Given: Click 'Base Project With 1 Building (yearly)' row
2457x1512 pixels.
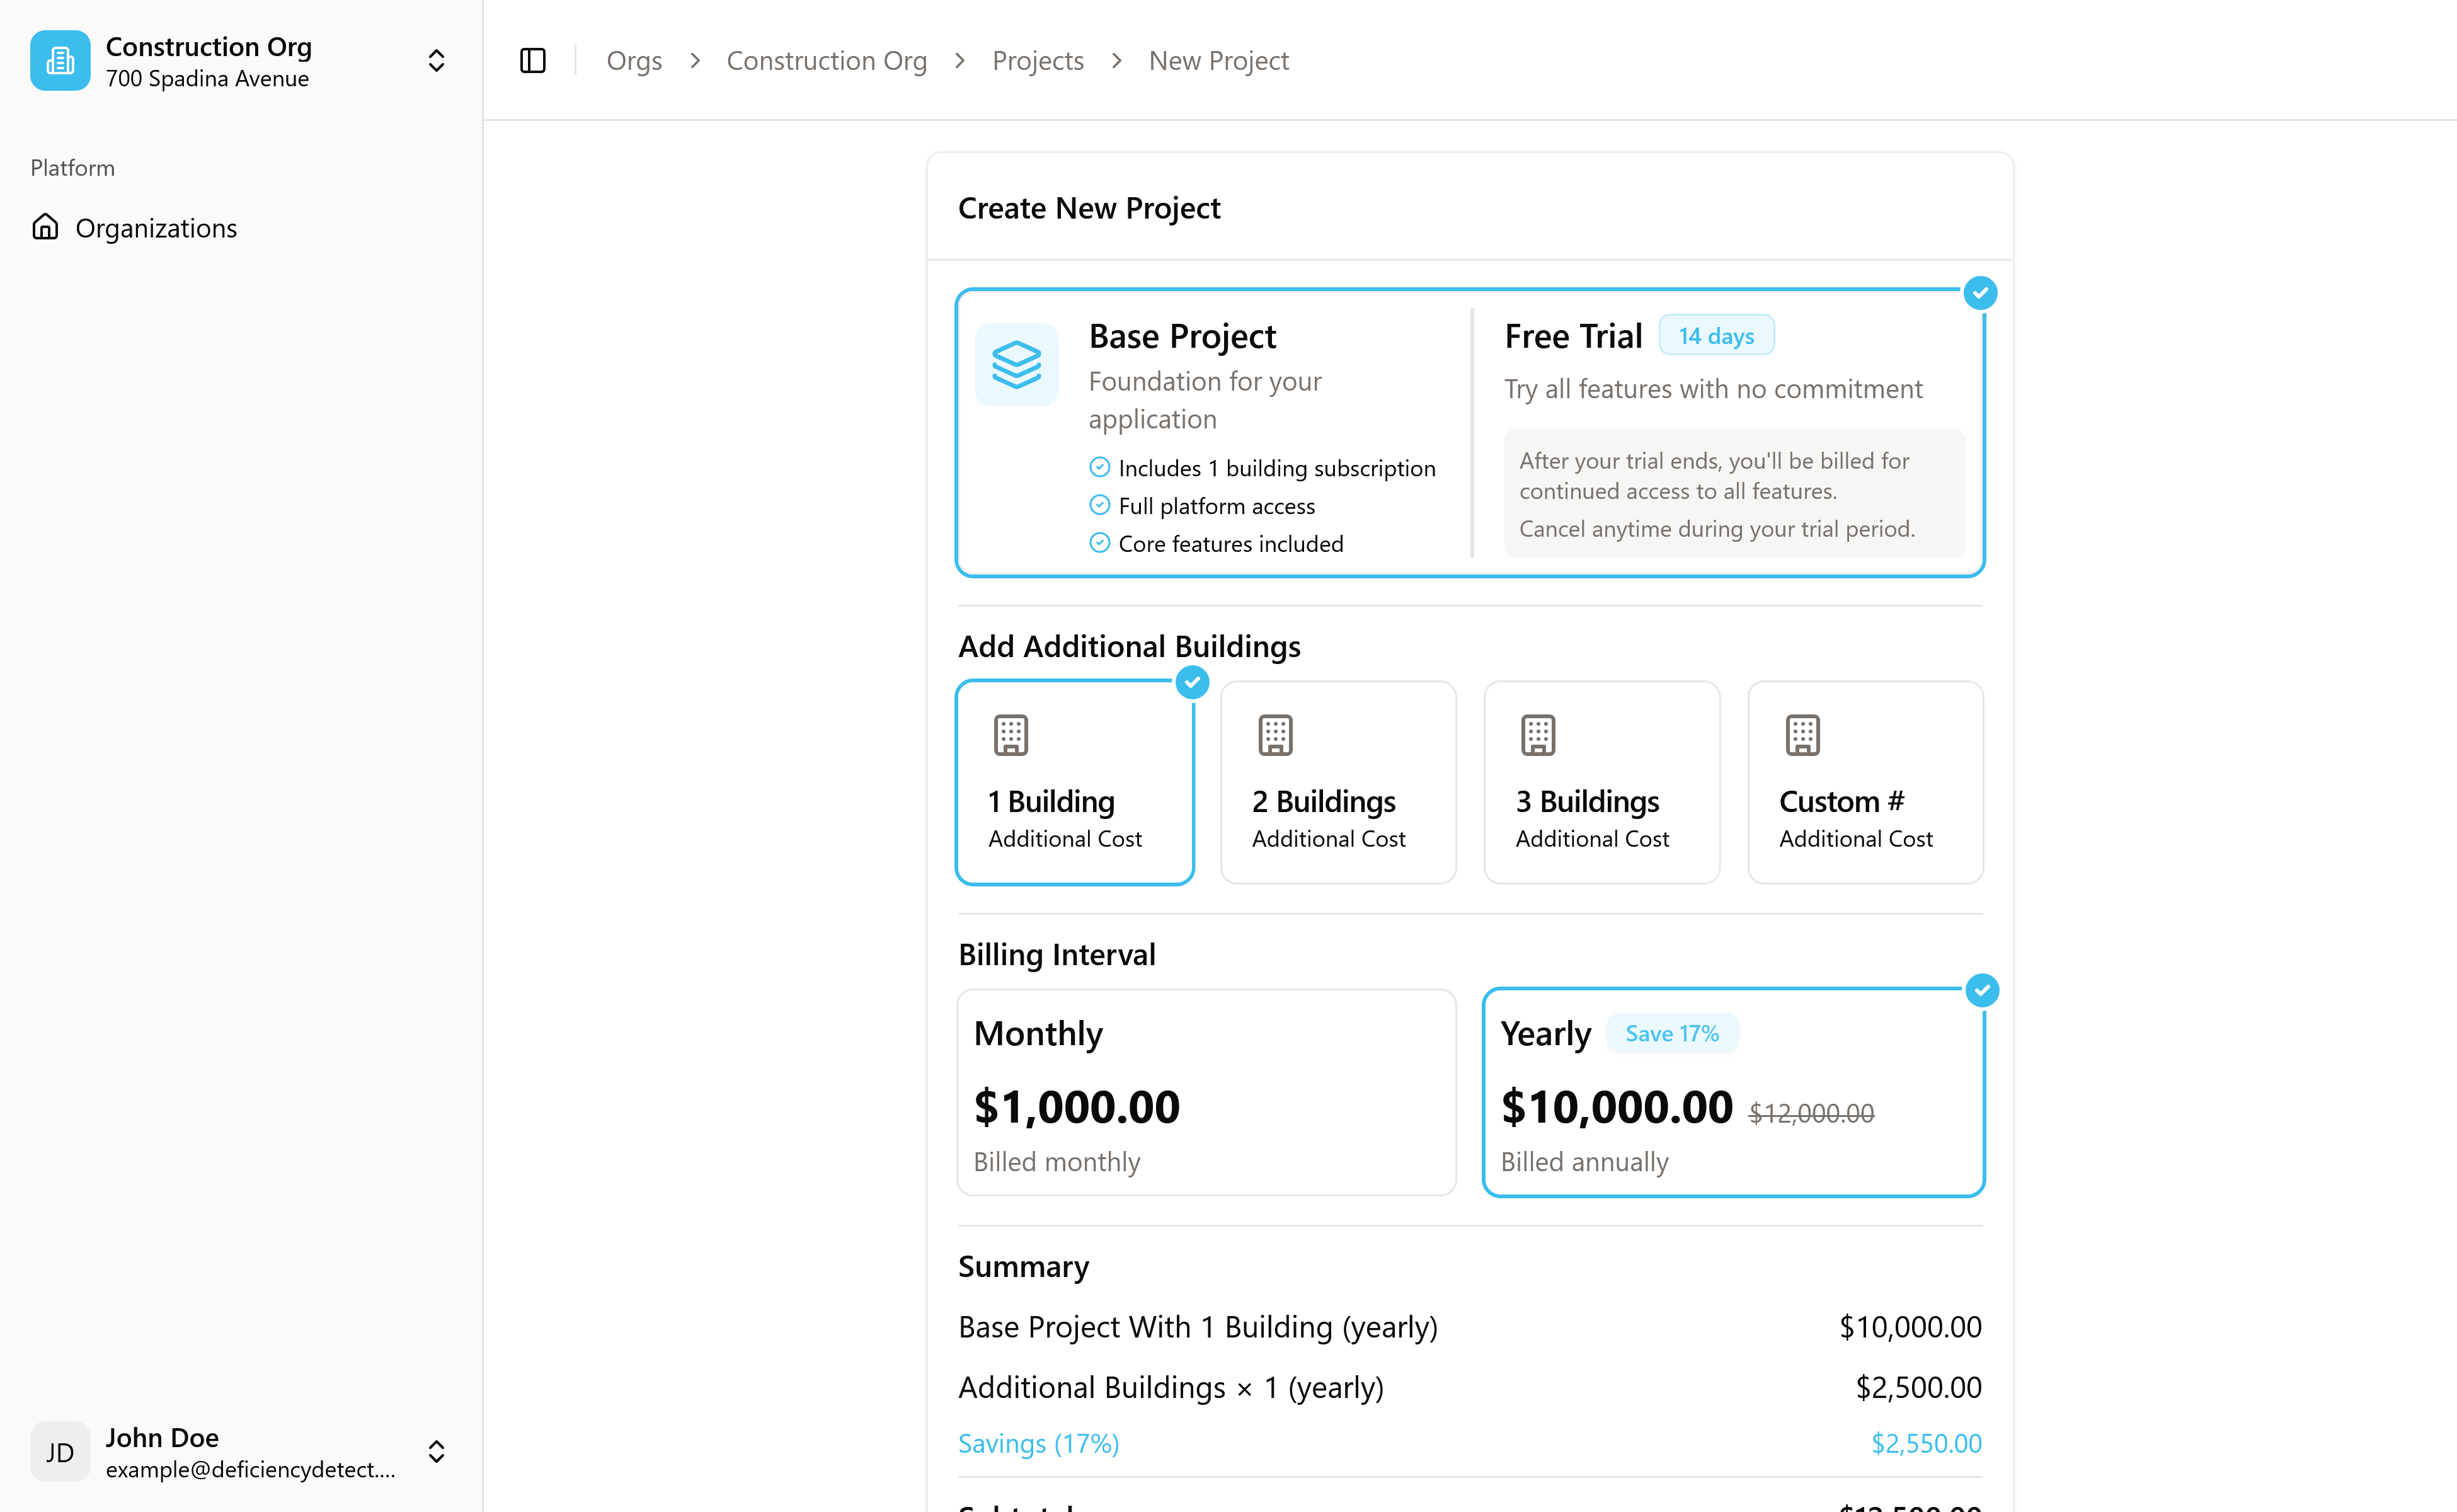Looking at the screenshot, I should pyautogui.click(x=1470, y=1328).
